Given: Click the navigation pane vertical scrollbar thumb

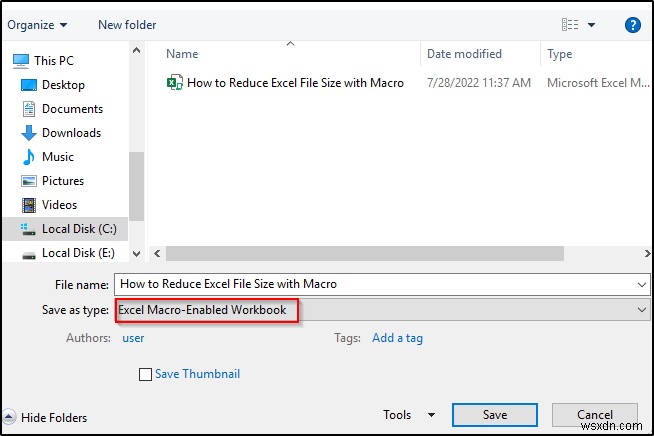Looking at the screenshot, I should 136,186.
